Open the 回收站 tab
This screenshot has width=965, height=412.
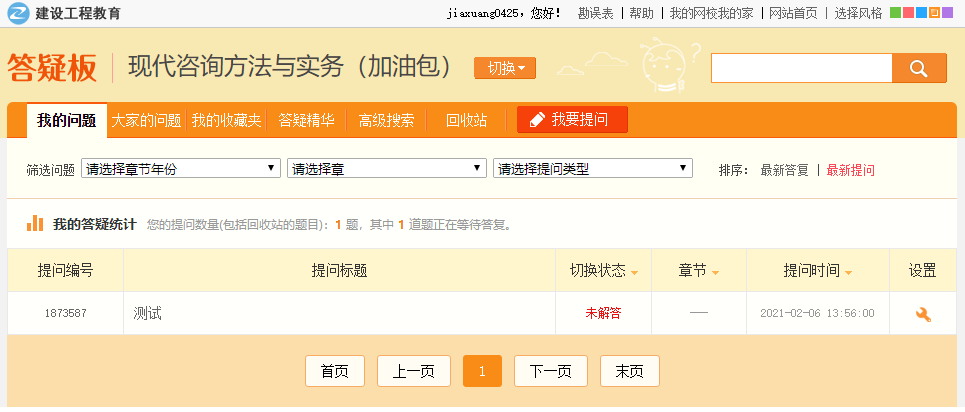coord(466,120)
